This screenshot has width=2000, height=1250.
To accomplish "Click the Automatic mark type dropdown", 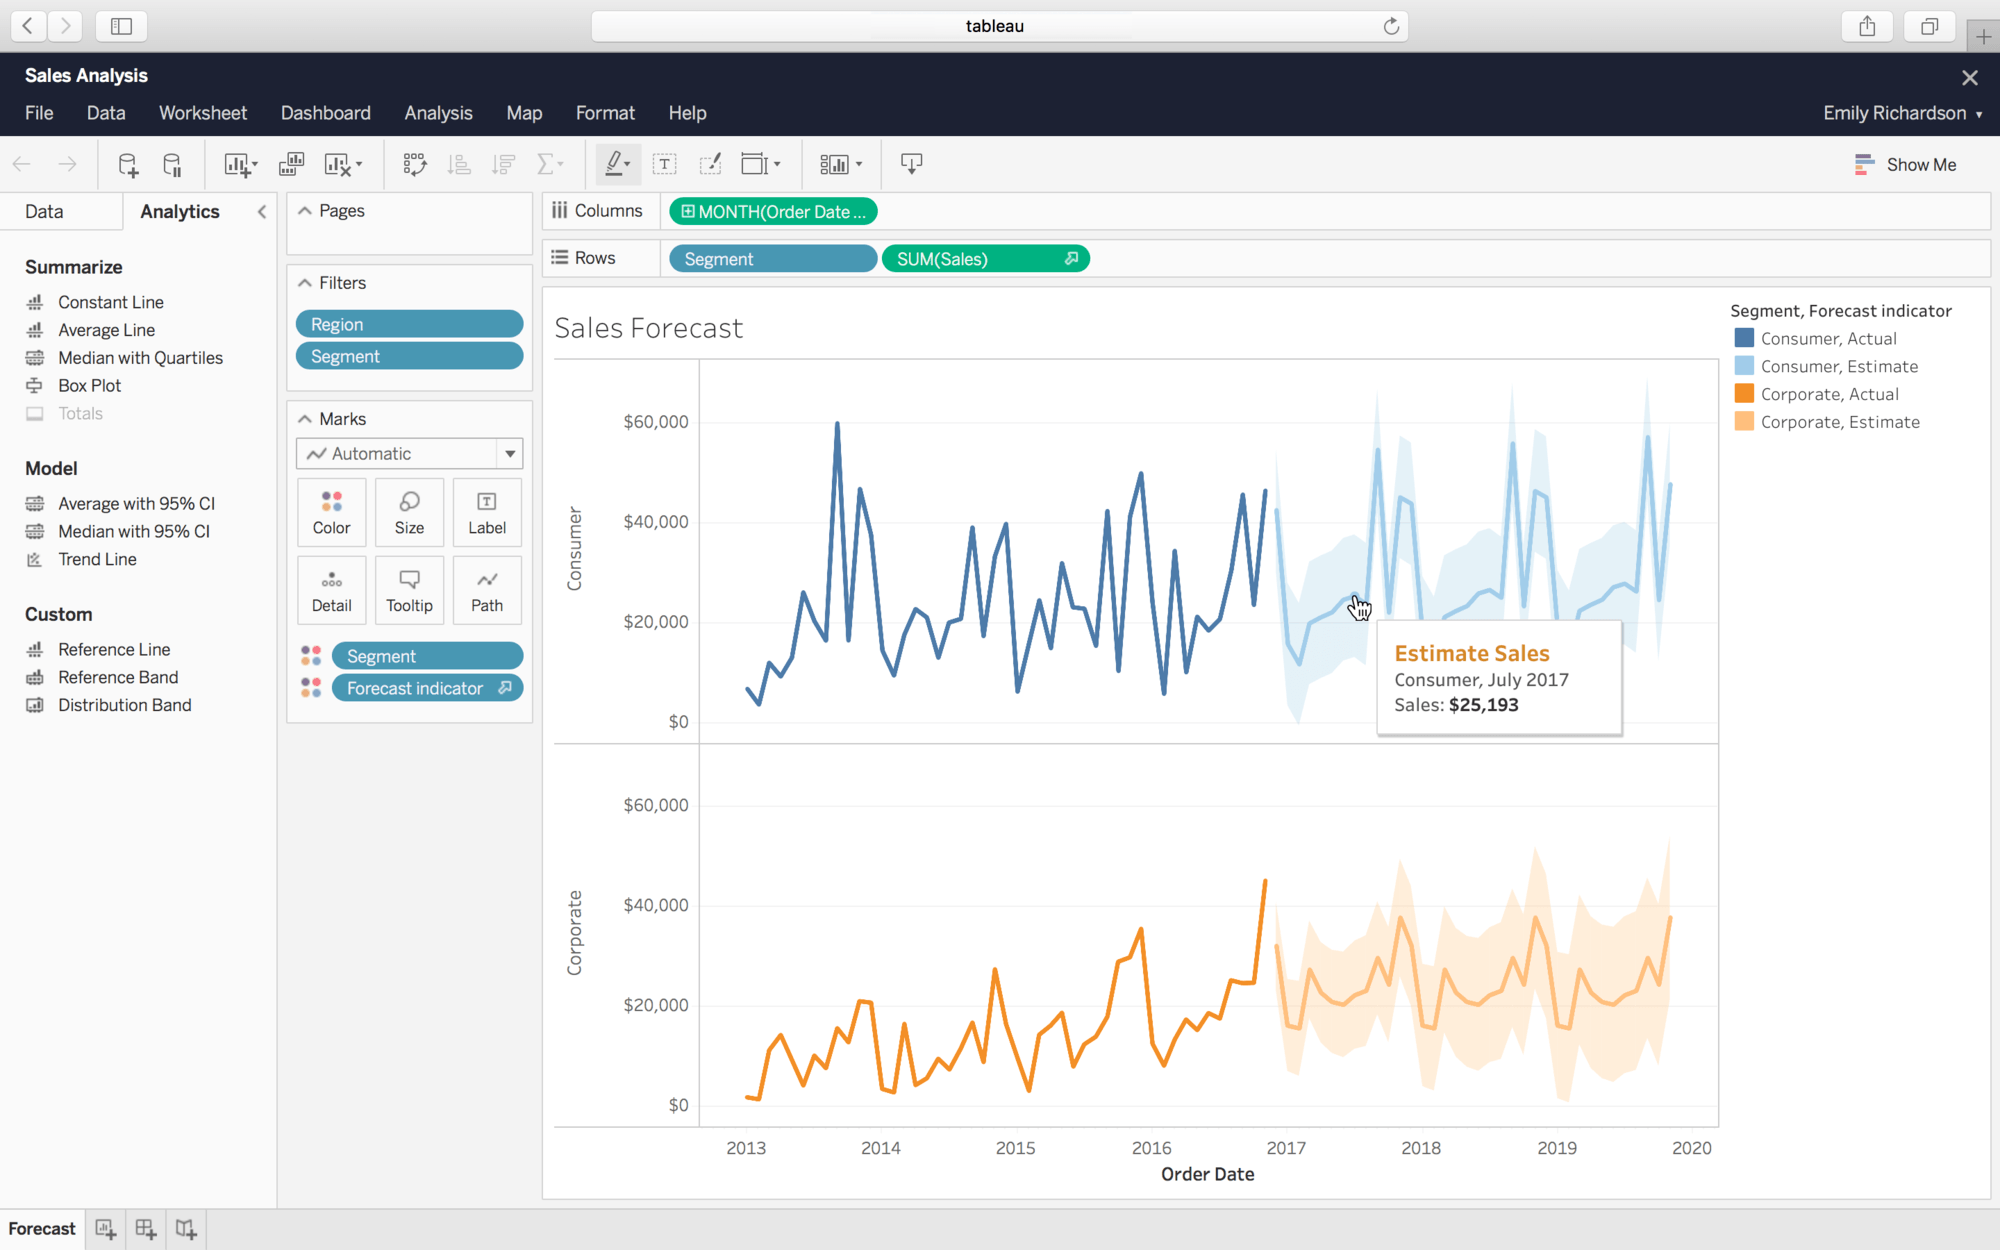I will click(410, 454).
